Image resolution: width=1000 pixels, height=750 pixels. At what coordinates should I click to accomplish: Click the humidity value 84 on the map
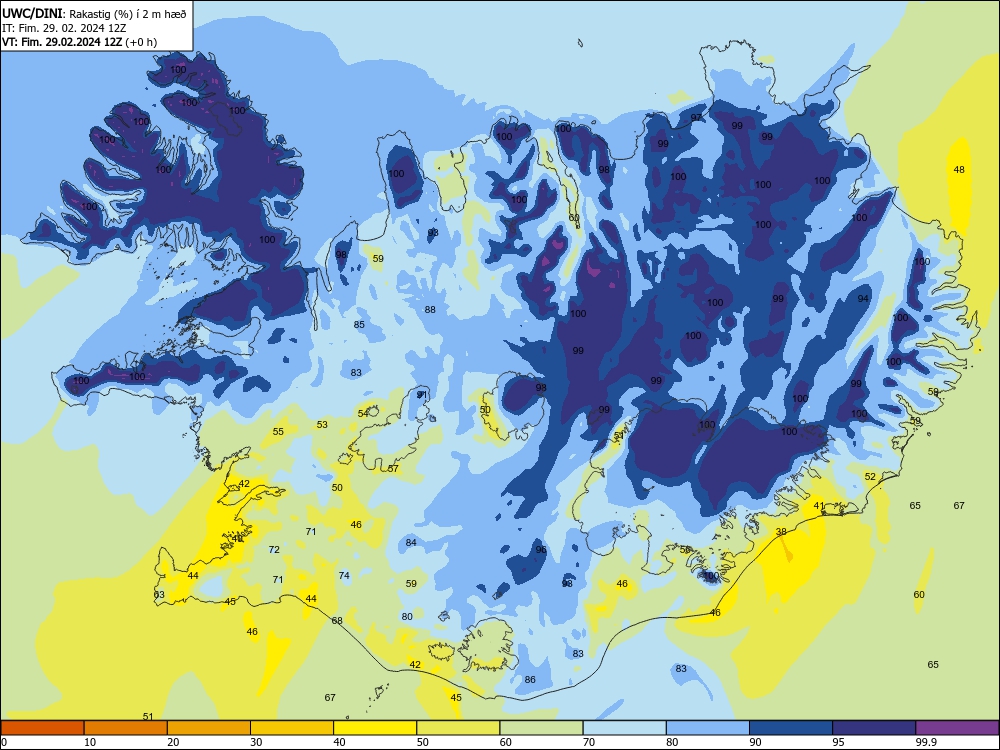click(411, 543)
